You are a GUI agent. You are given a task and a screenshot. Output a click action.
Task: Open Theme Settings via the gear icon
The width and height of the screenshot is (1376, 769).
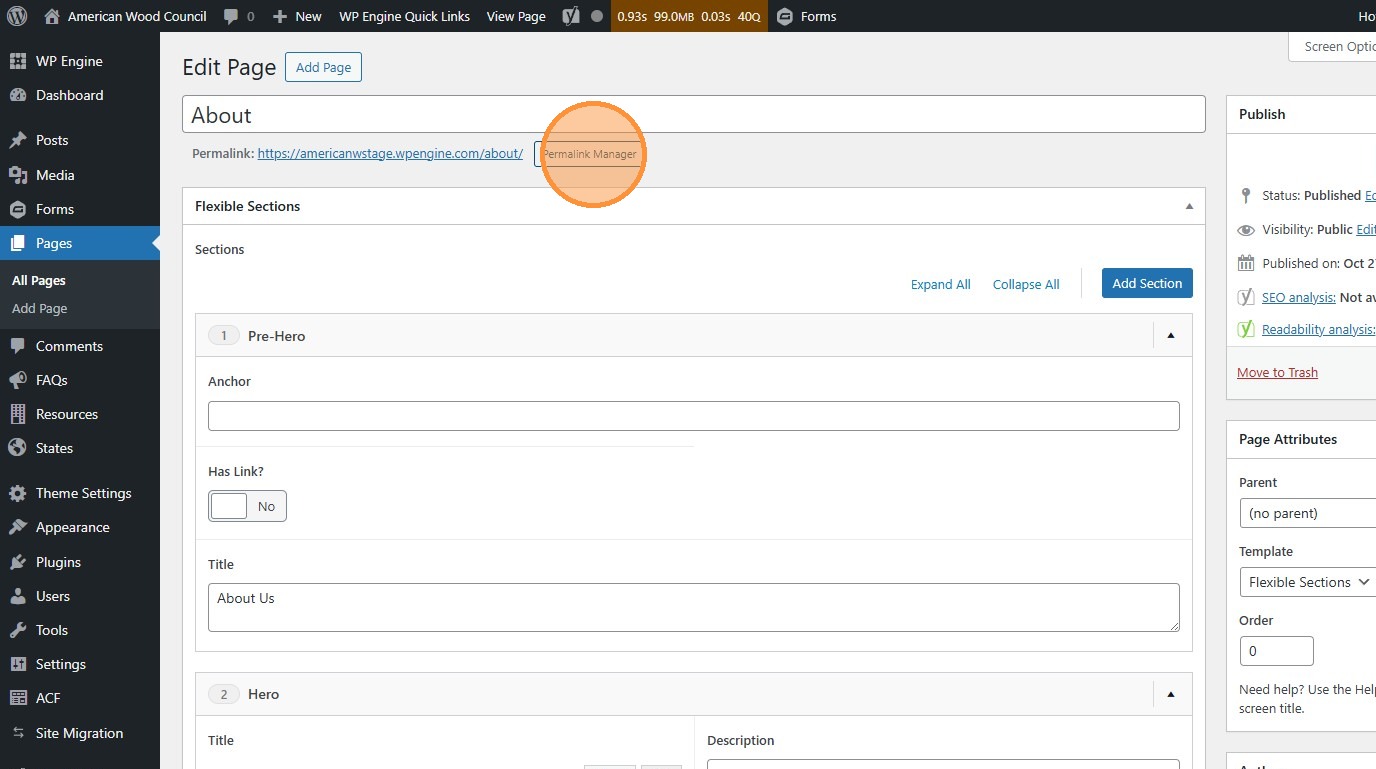pyautogui.click(x=17, y=493)
